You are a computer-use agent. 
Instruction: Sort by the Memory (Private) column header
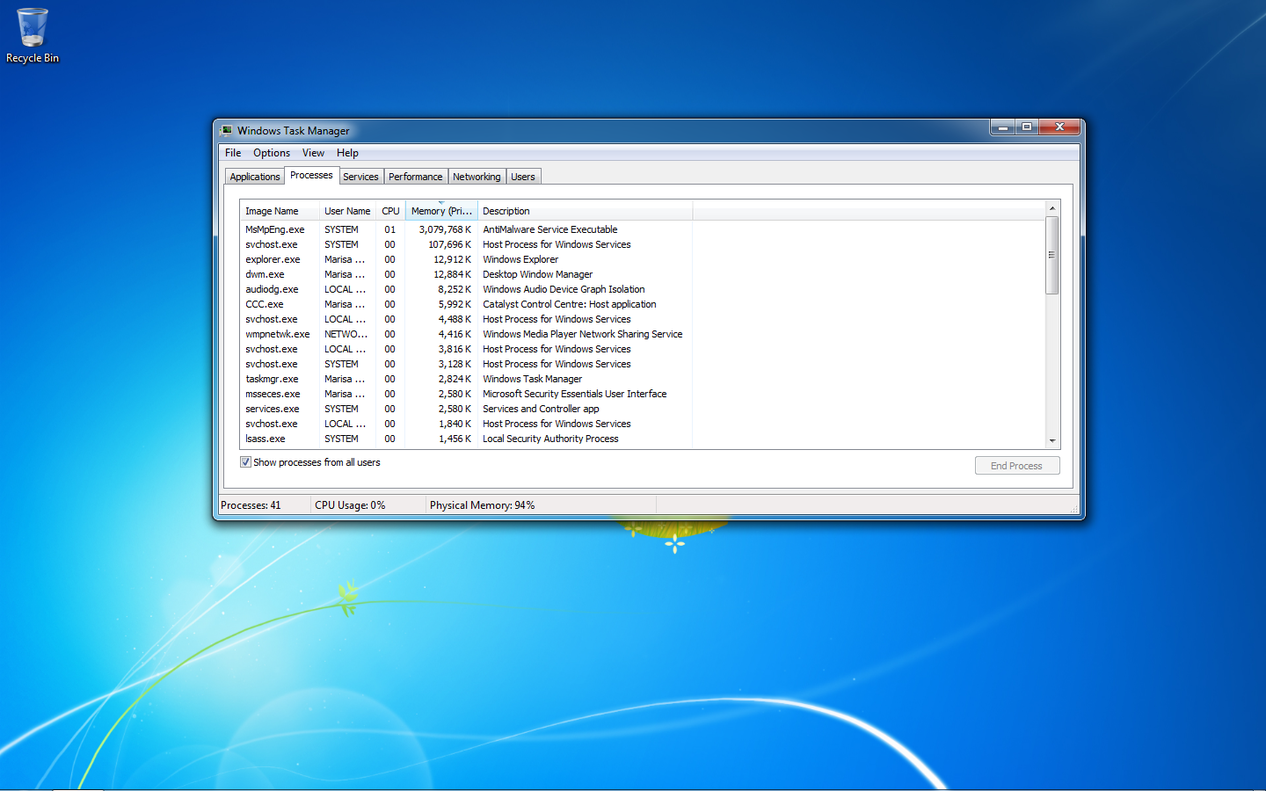[x=441, y=210]
